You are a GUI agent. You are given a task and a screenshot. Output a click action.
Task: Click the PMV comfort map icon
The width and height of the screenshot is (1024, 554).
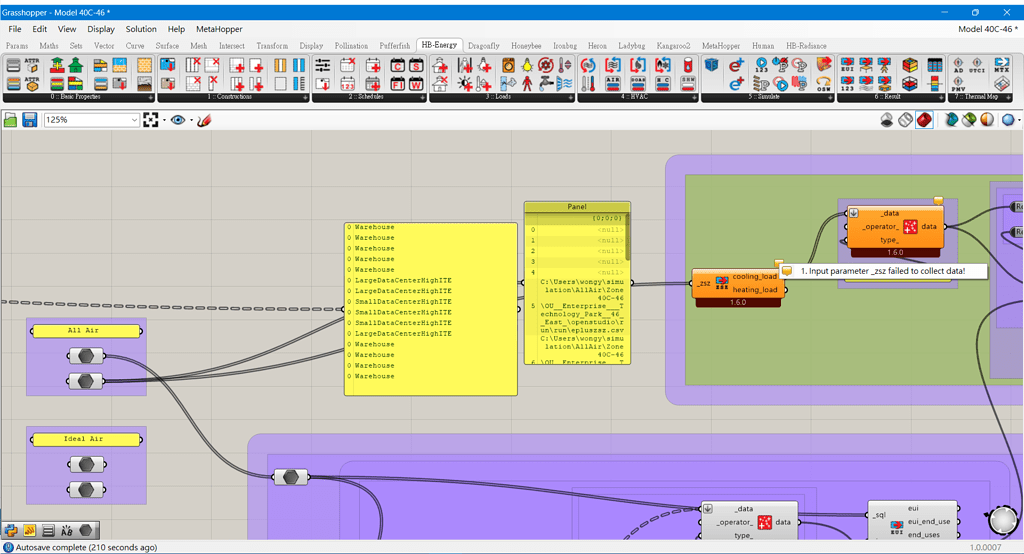pos(959,84)
